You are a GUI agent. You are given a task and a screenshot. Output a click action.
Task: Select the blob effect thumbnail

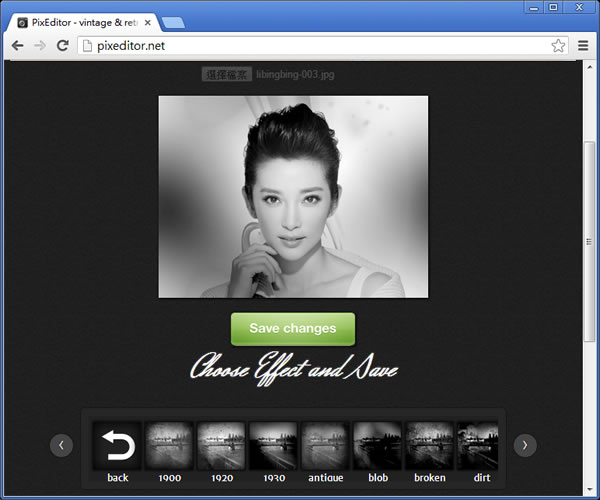377,446
